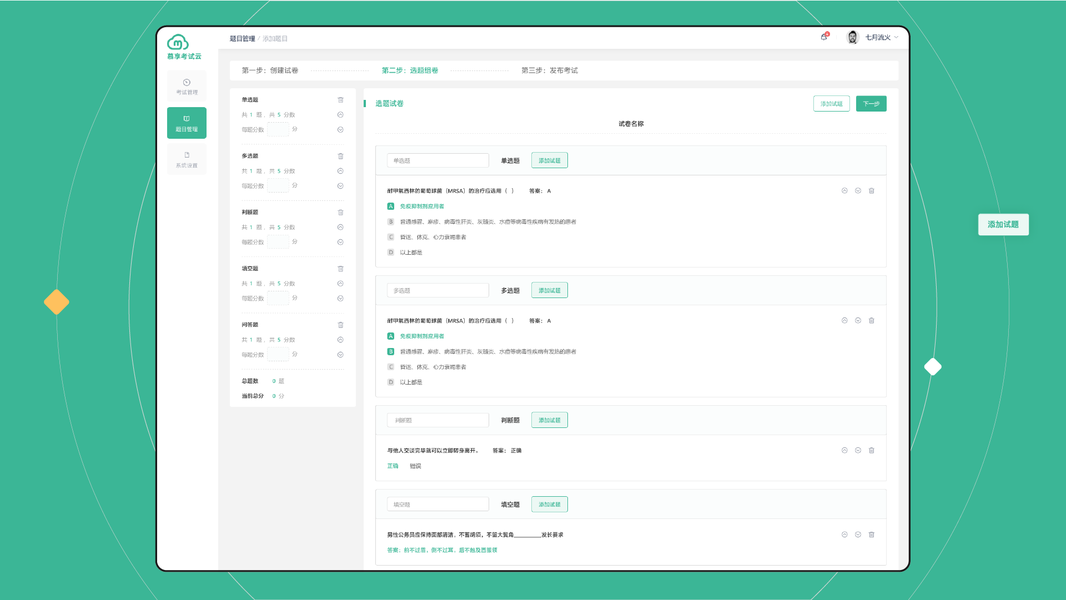Image resolution: width=1066 pixels, height=600 pixels.
Task: Open the notification bell in the header
Action: [824, 37]
